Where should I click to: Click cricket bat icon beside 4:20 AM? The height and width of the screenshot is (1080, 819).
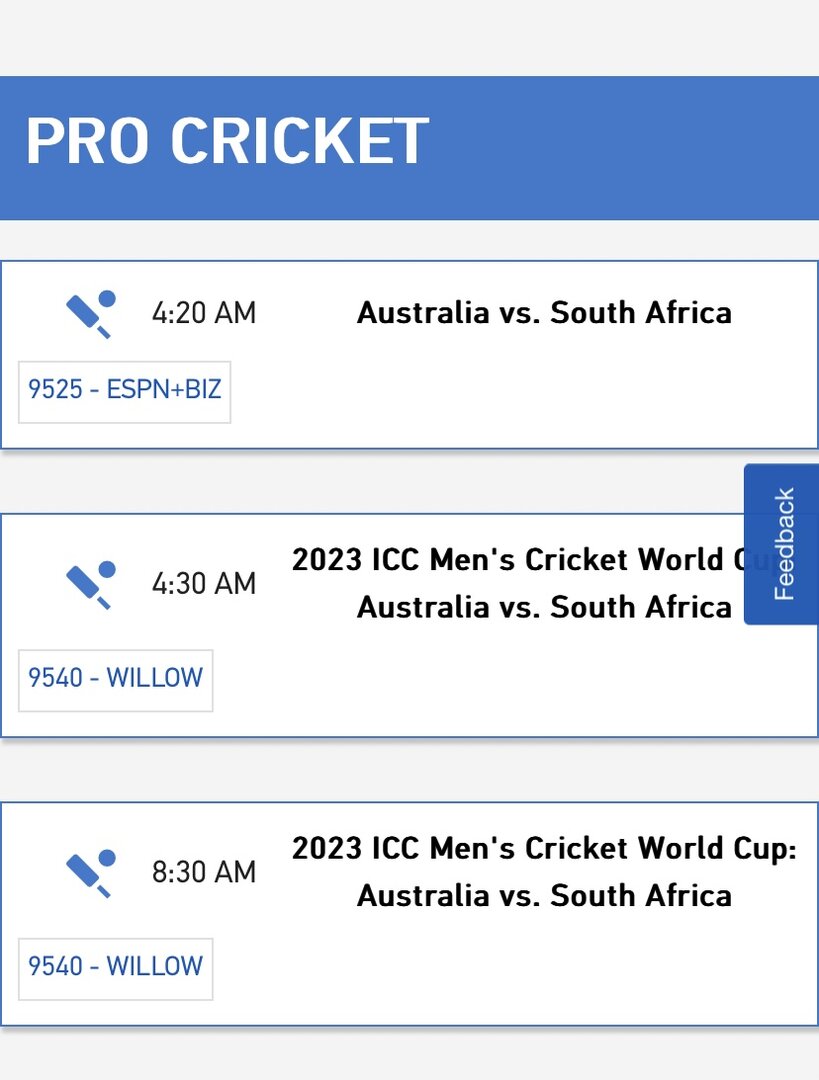[91, 314]
